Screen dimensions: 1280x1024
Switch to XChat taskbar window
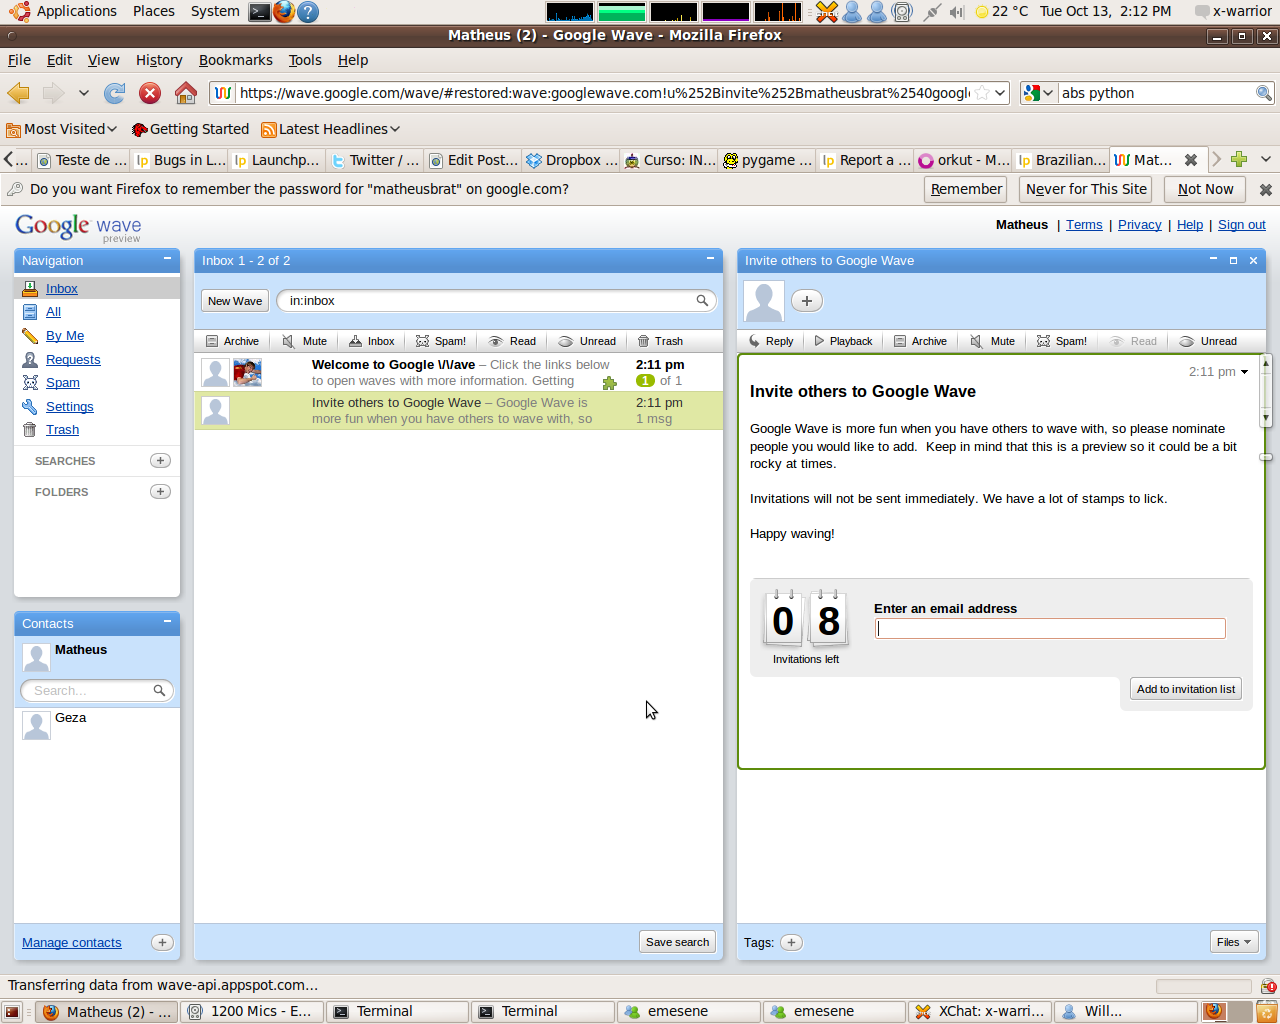coord(980,1011)
